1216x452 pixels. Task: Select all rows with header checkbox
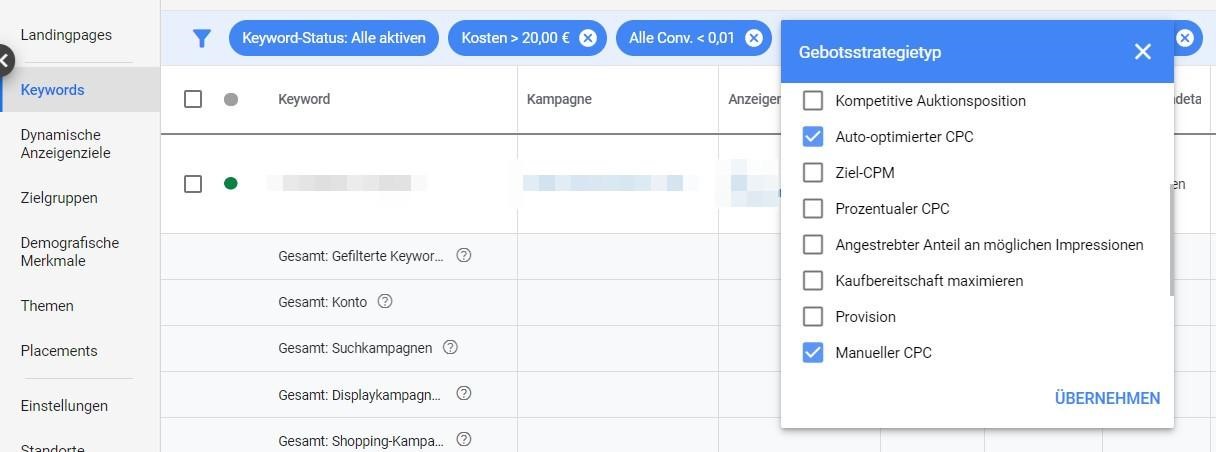pos(193,99)
